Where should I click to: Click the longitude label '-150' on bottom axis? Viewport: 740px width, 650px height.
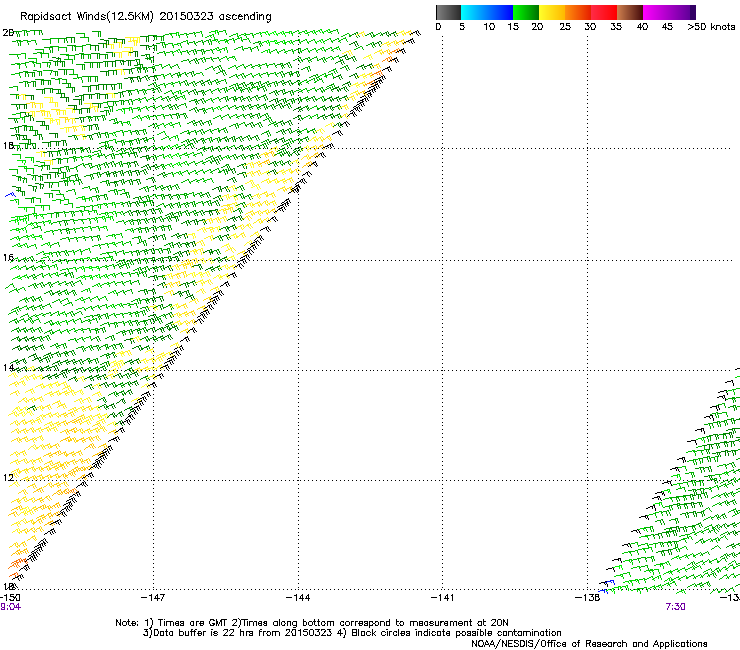pos(10,598)
